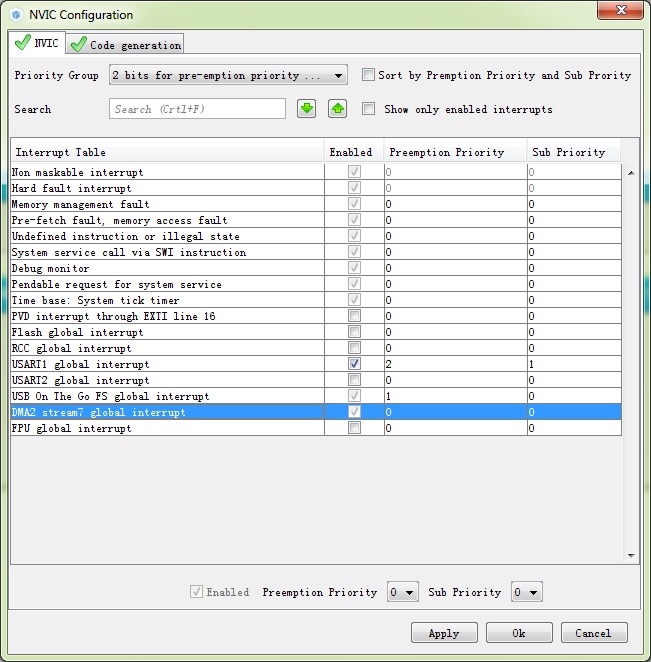Select the USART2 global interrupt row
The height and width of the screenshot is (662, 651).
pyautogui.click(x=316, y=380)
